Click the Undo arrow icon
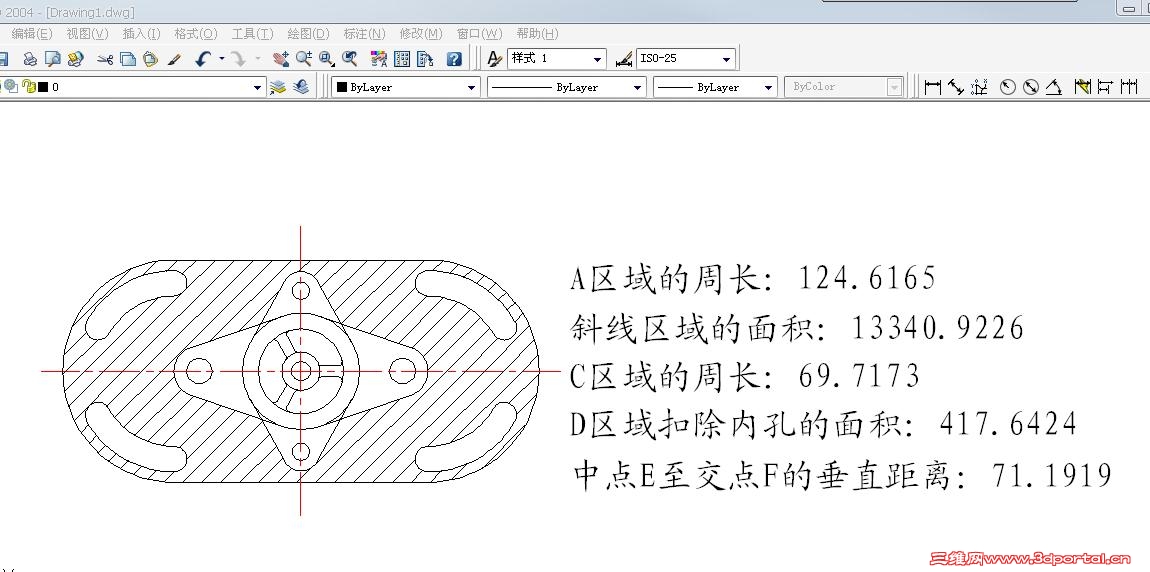The image size is (1150, 572). coord(203,59)
